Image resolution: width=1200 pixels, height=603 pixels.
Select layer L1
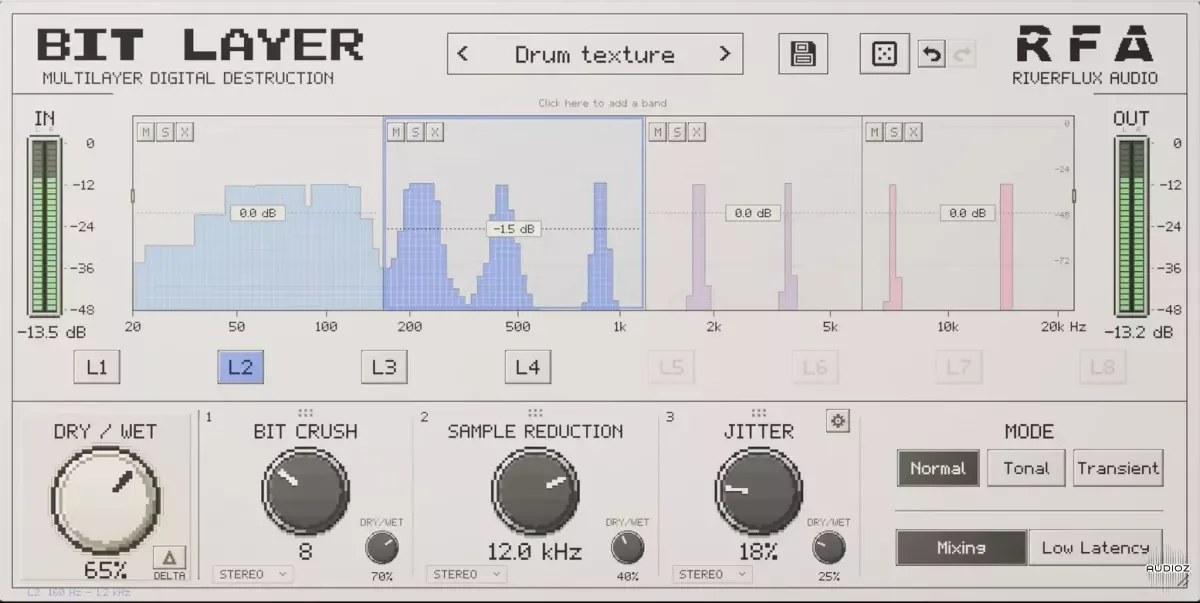97,367
